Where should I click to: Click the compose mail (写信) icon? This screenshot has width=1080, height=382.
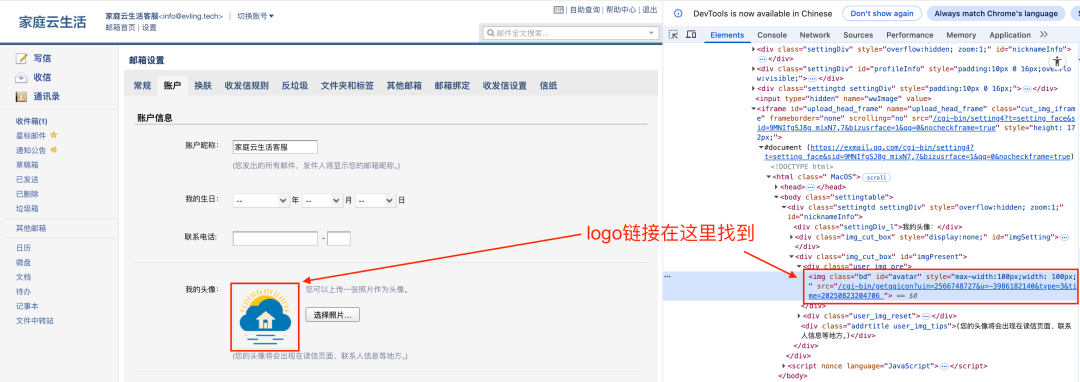[x=22, y=59]
